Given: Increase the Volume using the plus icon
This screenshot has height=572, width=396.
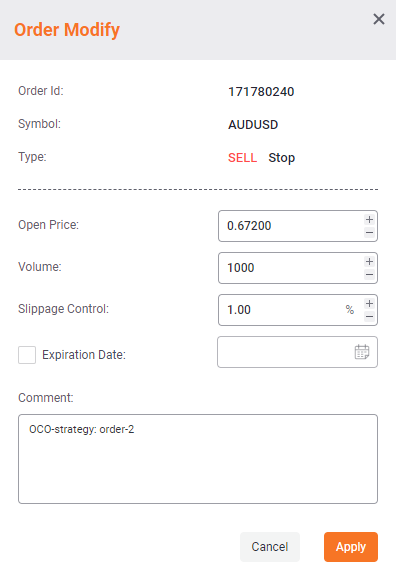Looking at the screenshot, I should [x=369, y=262].
